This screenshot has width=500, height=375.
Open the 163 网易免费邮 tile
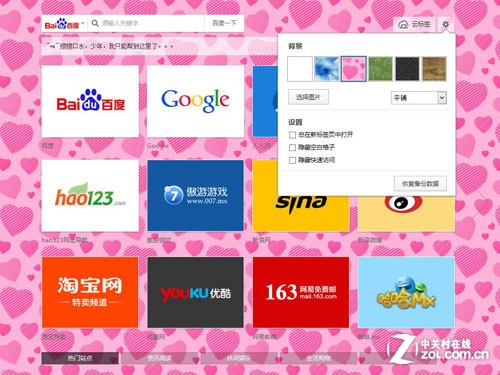(301, 292)
